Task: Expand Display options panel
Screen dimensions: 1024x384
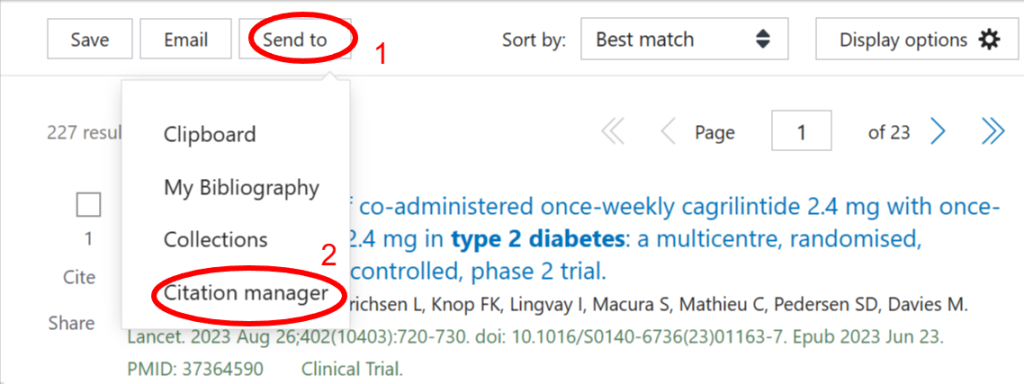Action: 917,39
